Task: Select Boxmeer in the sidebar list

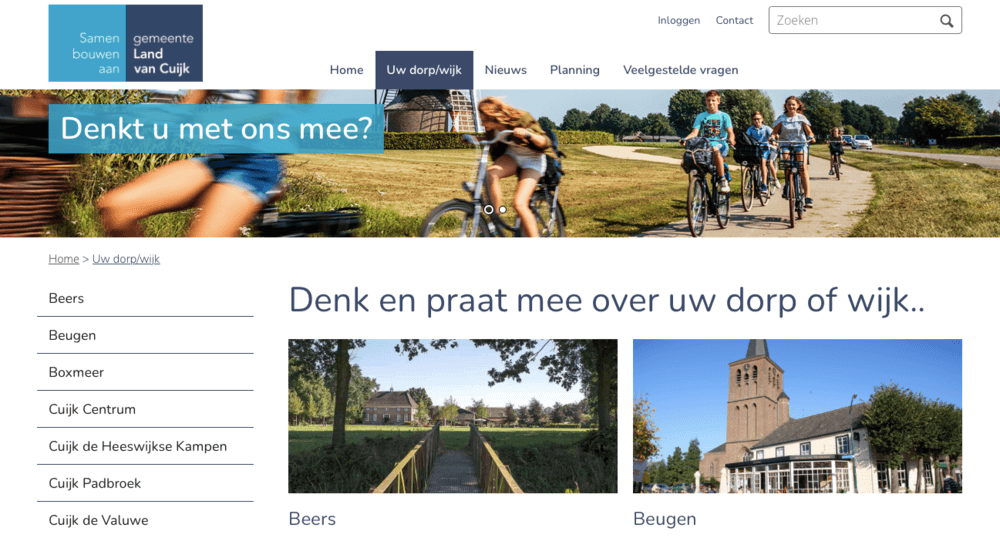Action: pos(145,372)
